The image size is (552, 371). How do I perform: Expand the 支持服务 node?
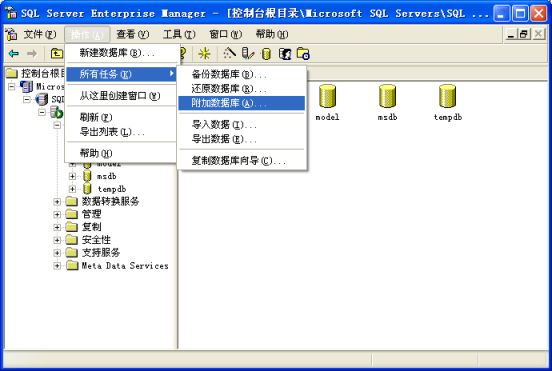(x=57, y=253)
